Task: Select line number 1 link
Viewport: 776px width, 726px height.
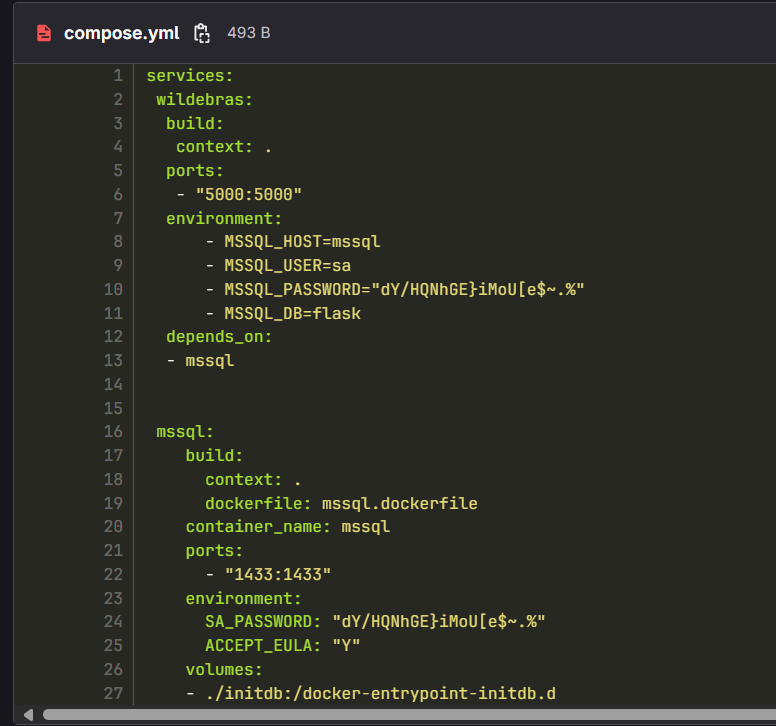Action: coord(117,75)
